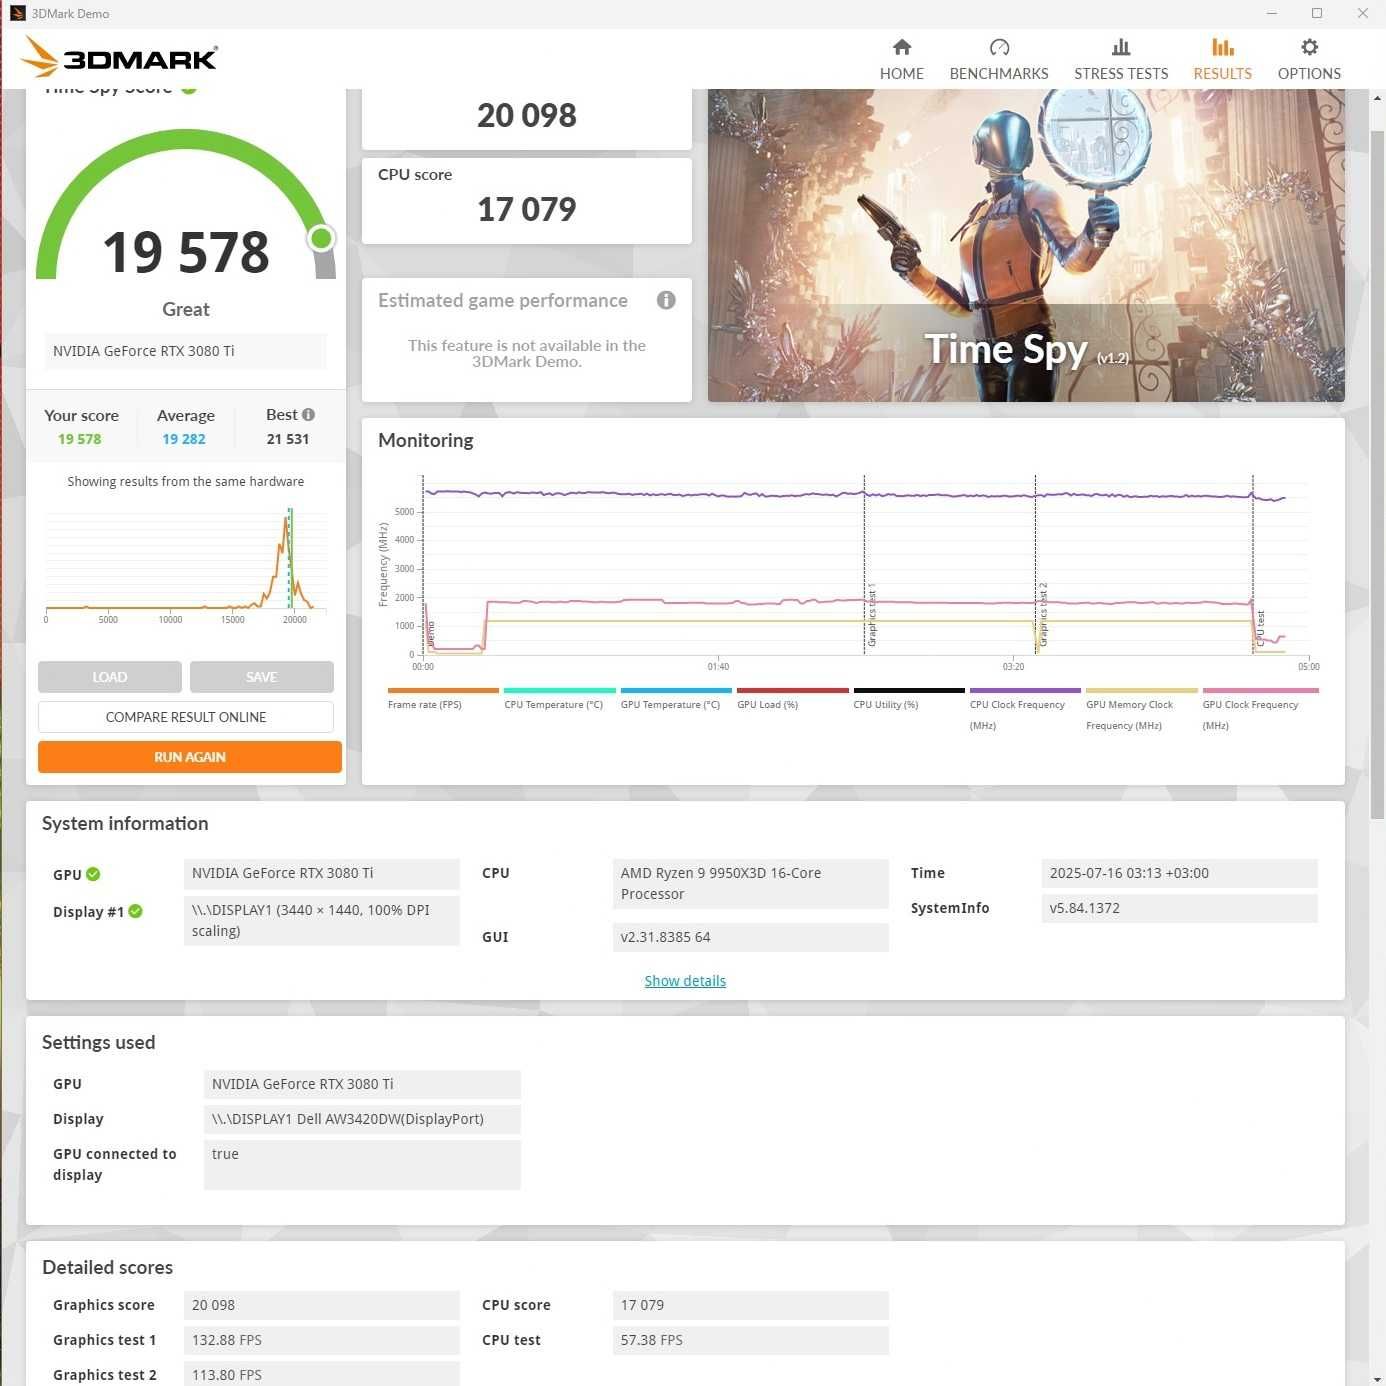Click 3DMark app icon in title bar
The width and height of the screenshot is (1386, 1386).
pos(17,13)
